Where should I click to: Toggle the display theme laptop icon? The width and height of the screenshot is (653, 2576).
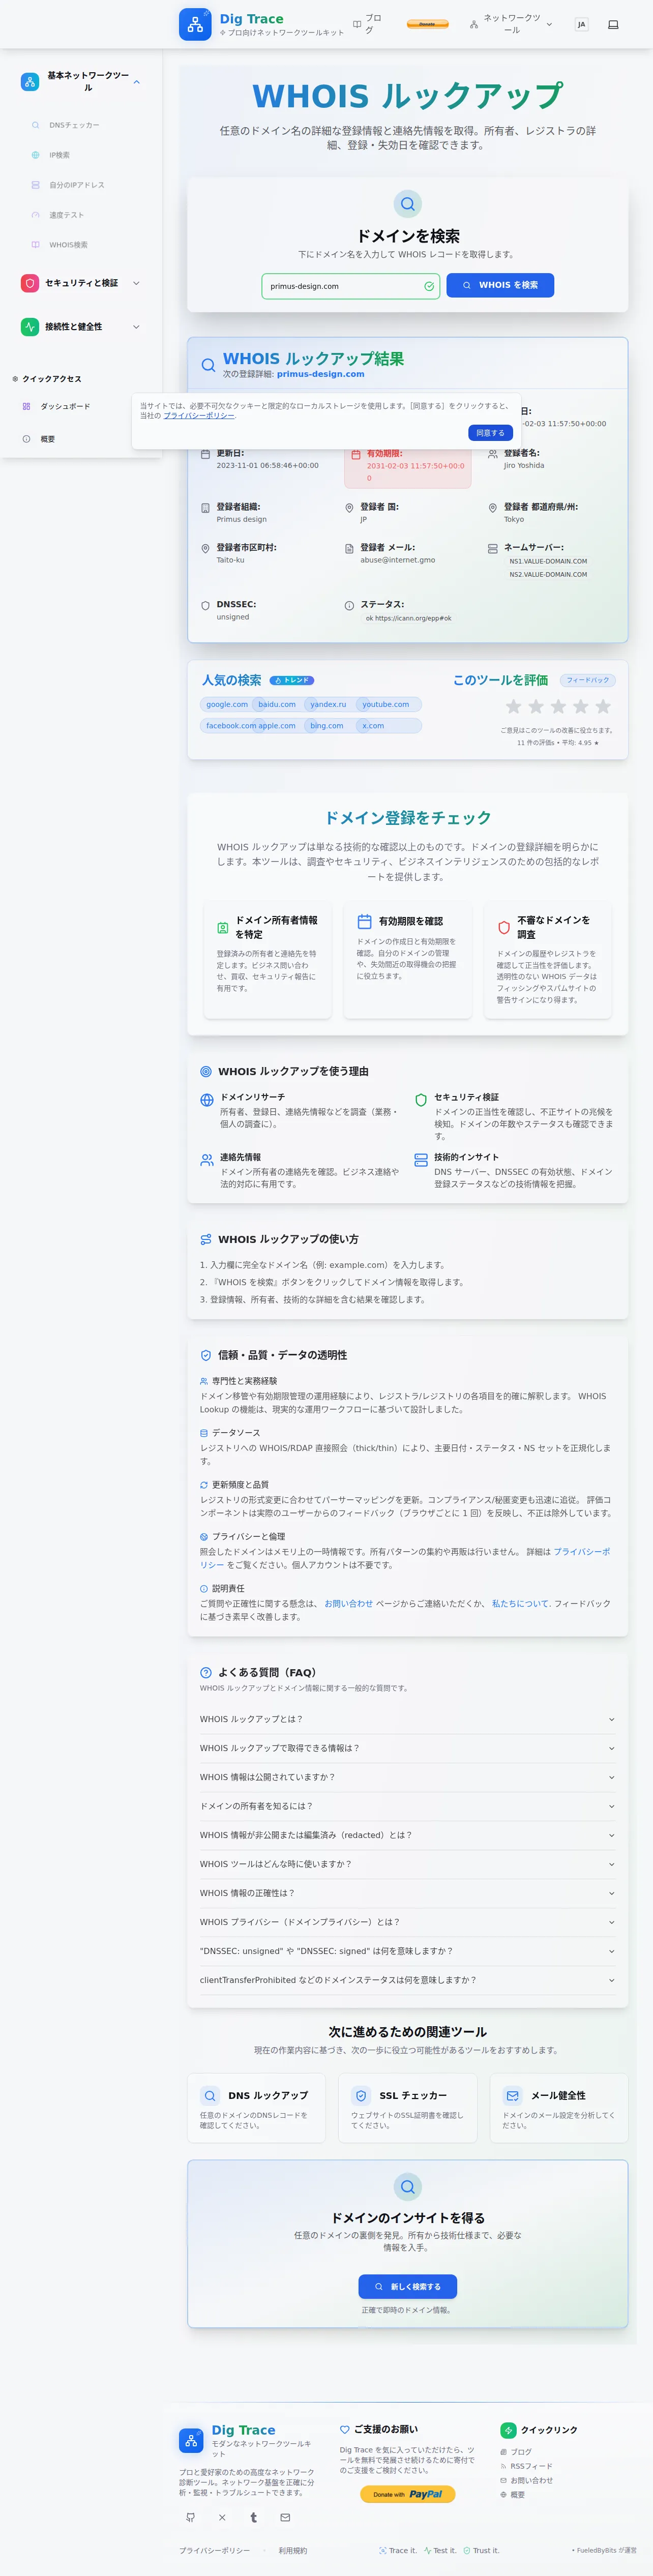613,24
